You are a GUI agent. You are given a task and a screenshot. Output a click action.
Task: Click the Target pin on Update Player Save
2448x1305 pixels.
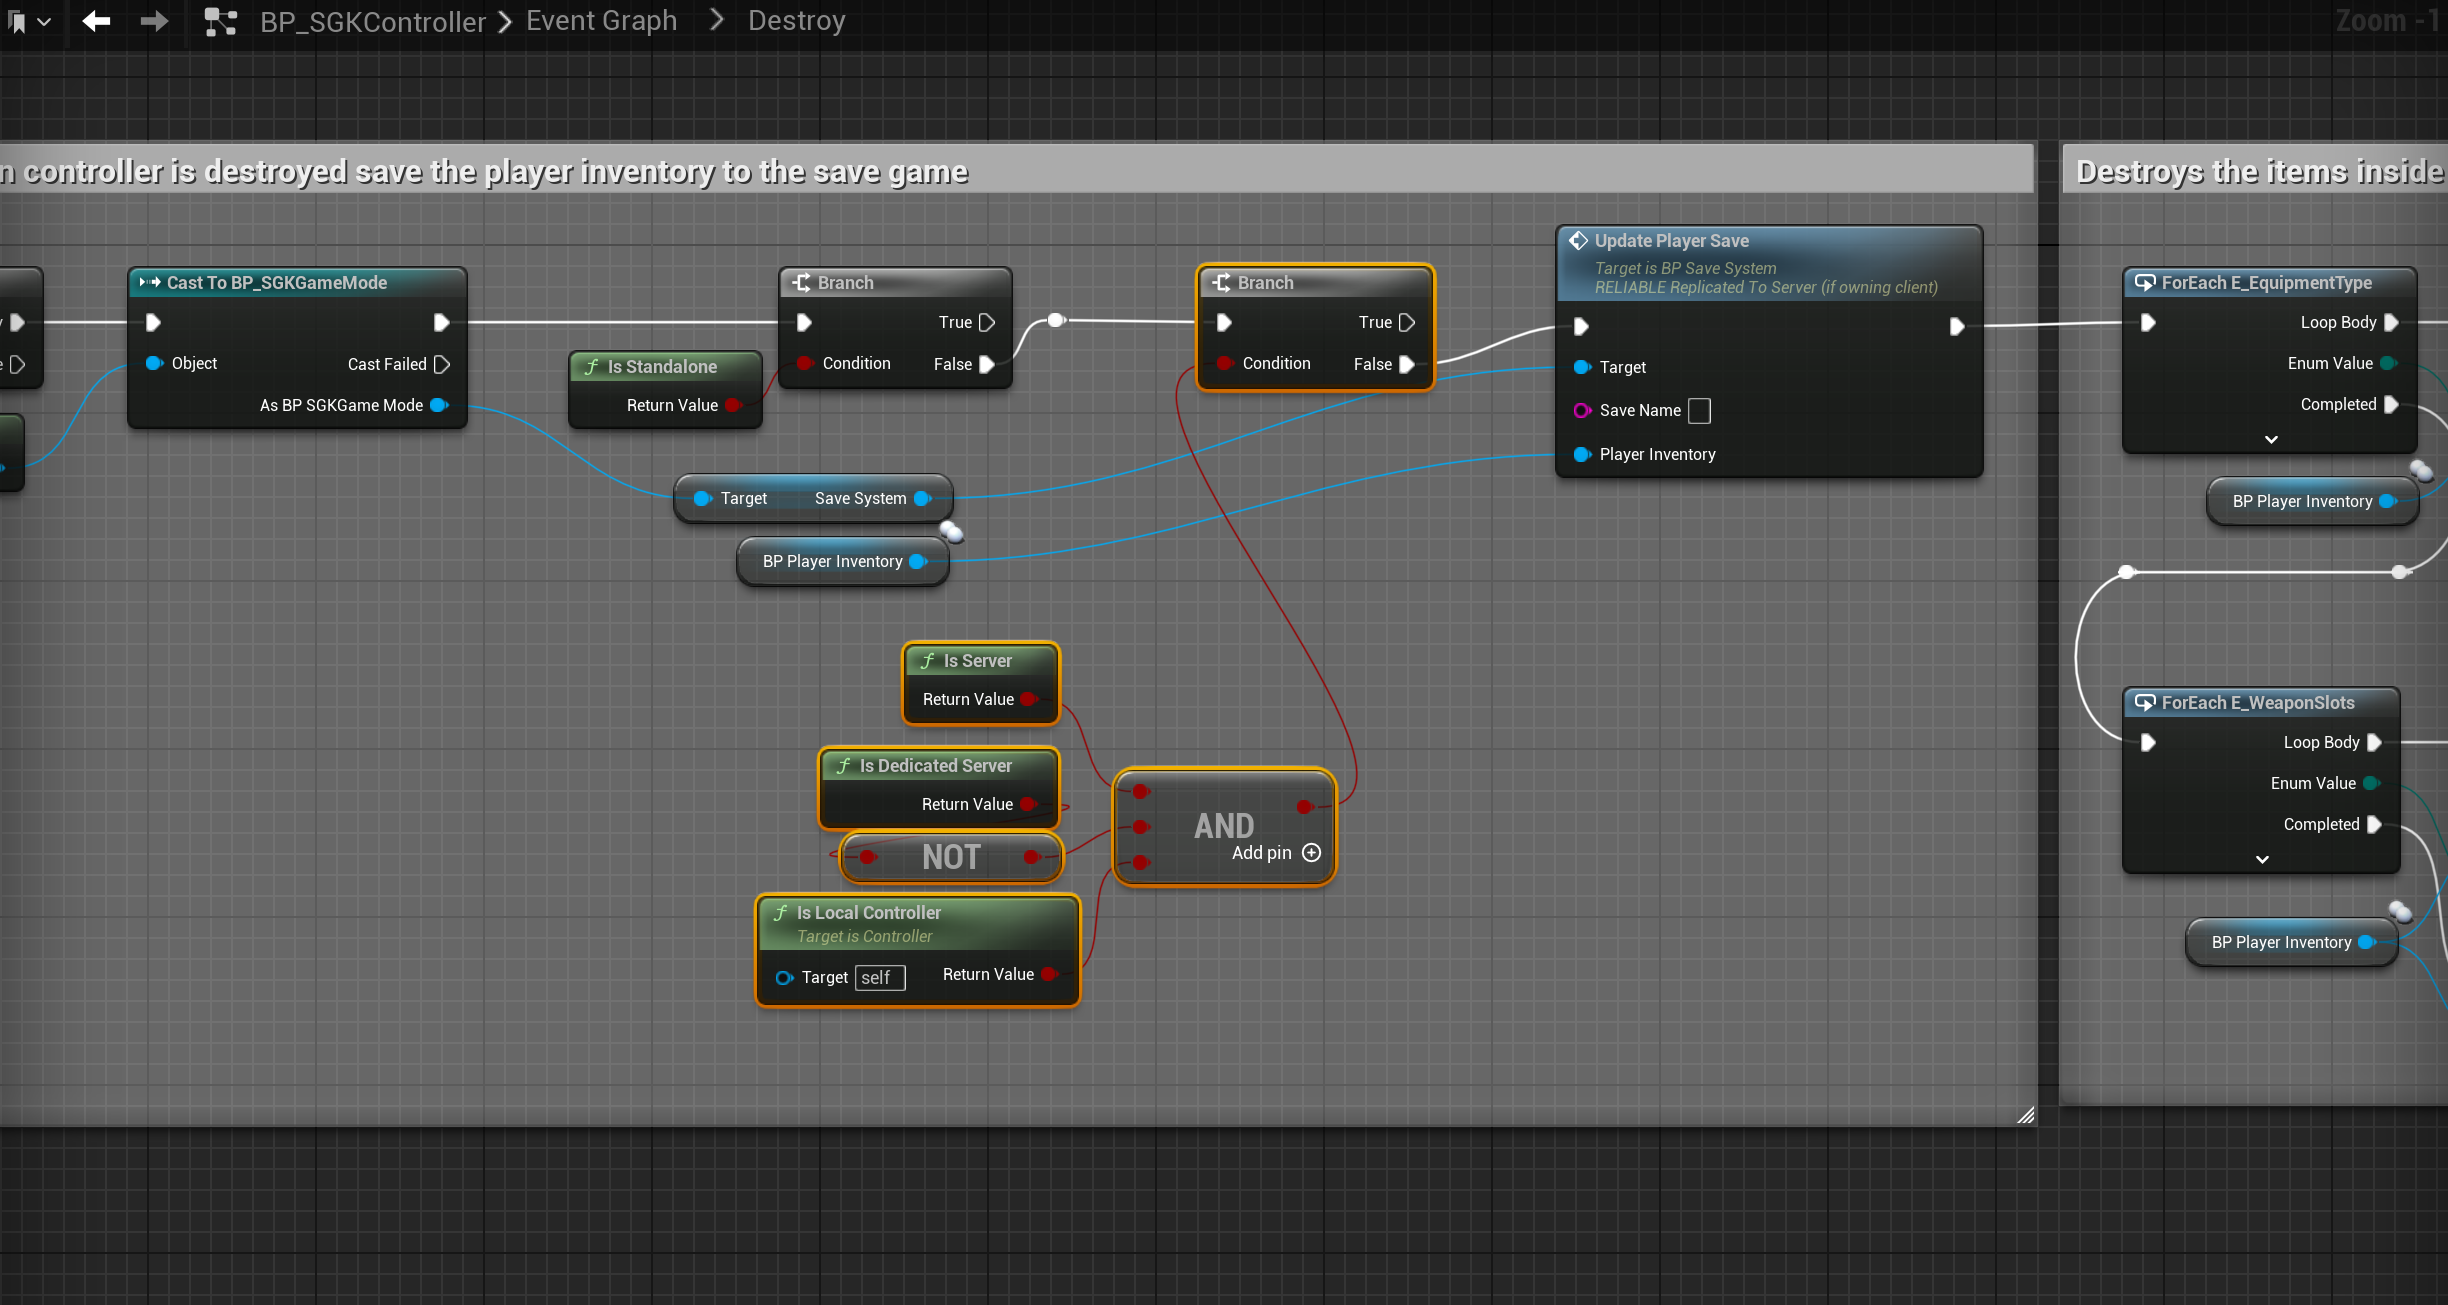click(x=1582, y=367)
